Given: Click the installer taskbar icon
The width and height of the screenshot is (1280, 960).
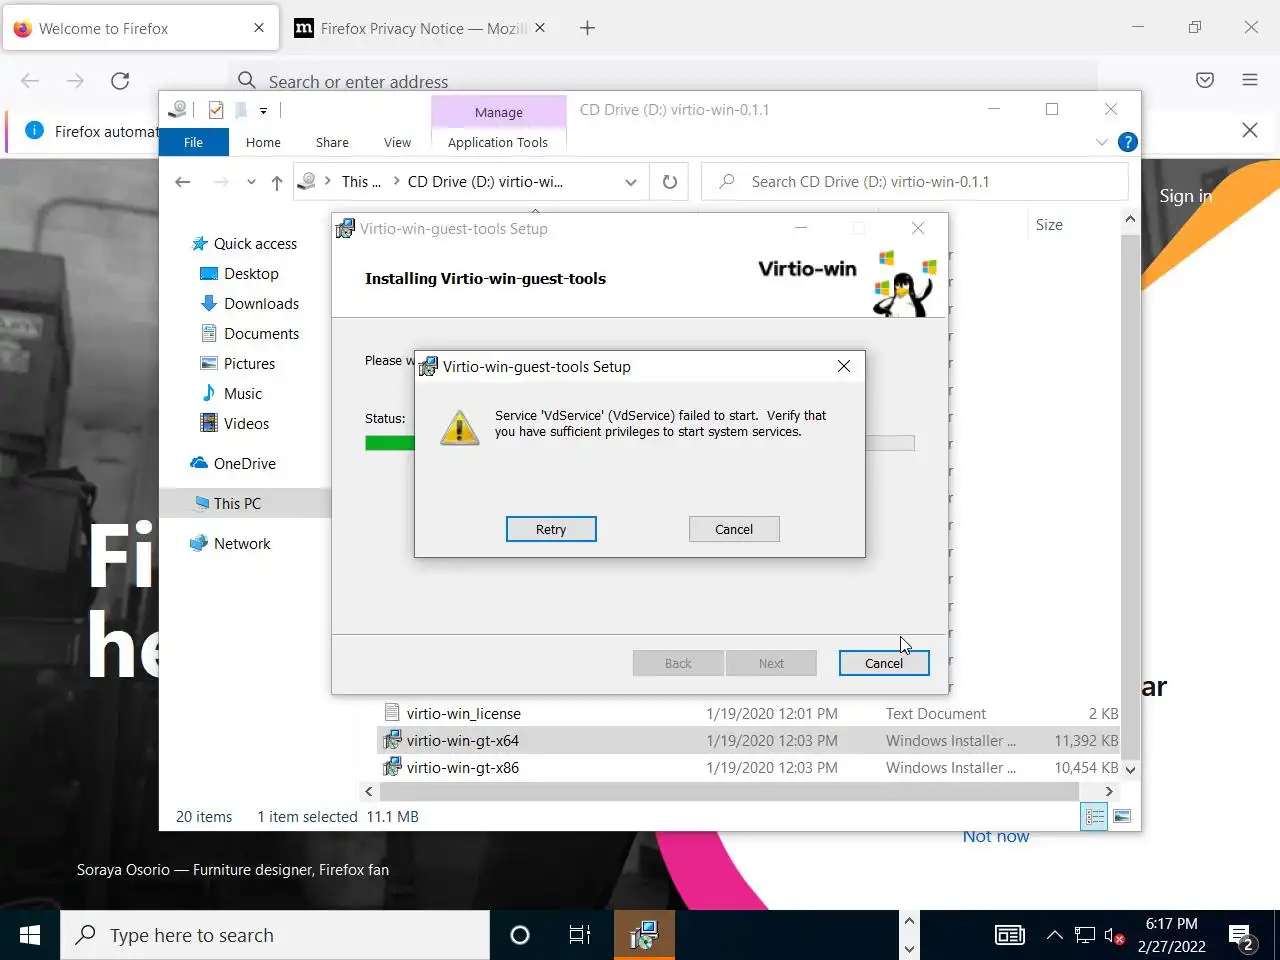Looking at the screenshot, I should pyautogui.click(x=644, y=935).
